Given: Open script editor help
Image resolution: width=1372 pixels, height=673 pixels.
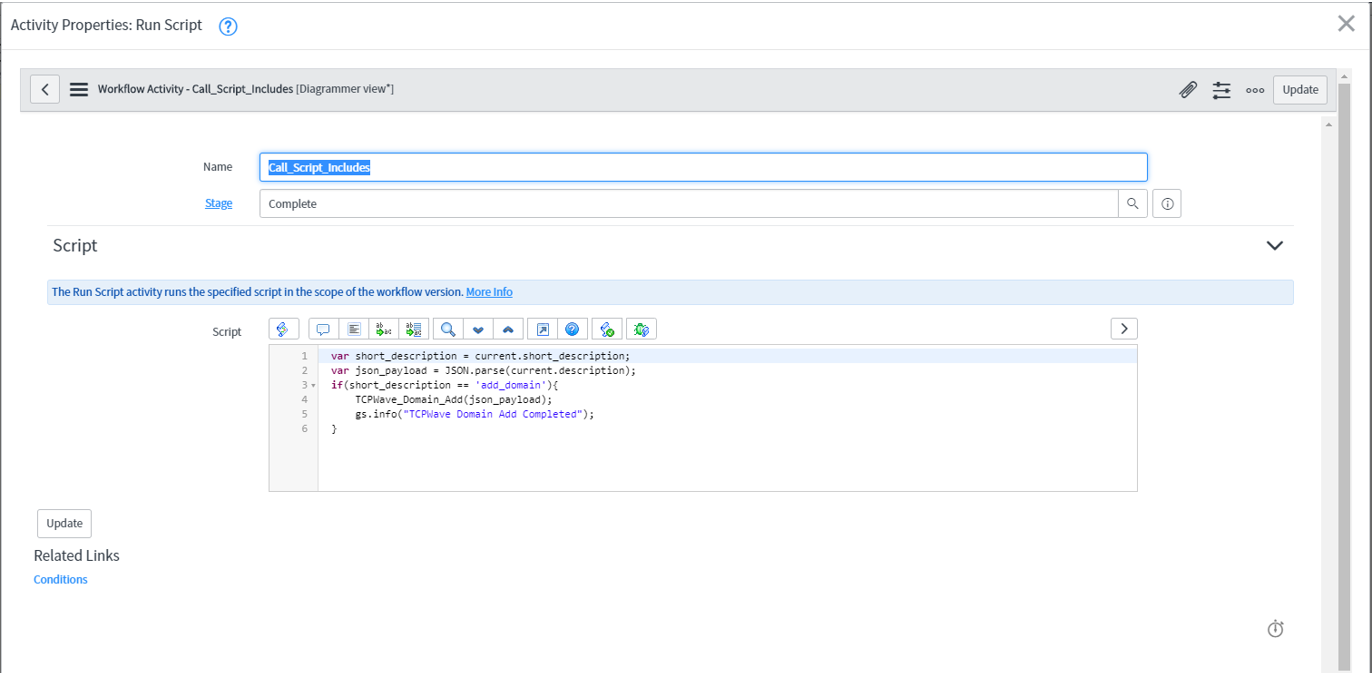Looking at the screenshot, I should 572,328.
